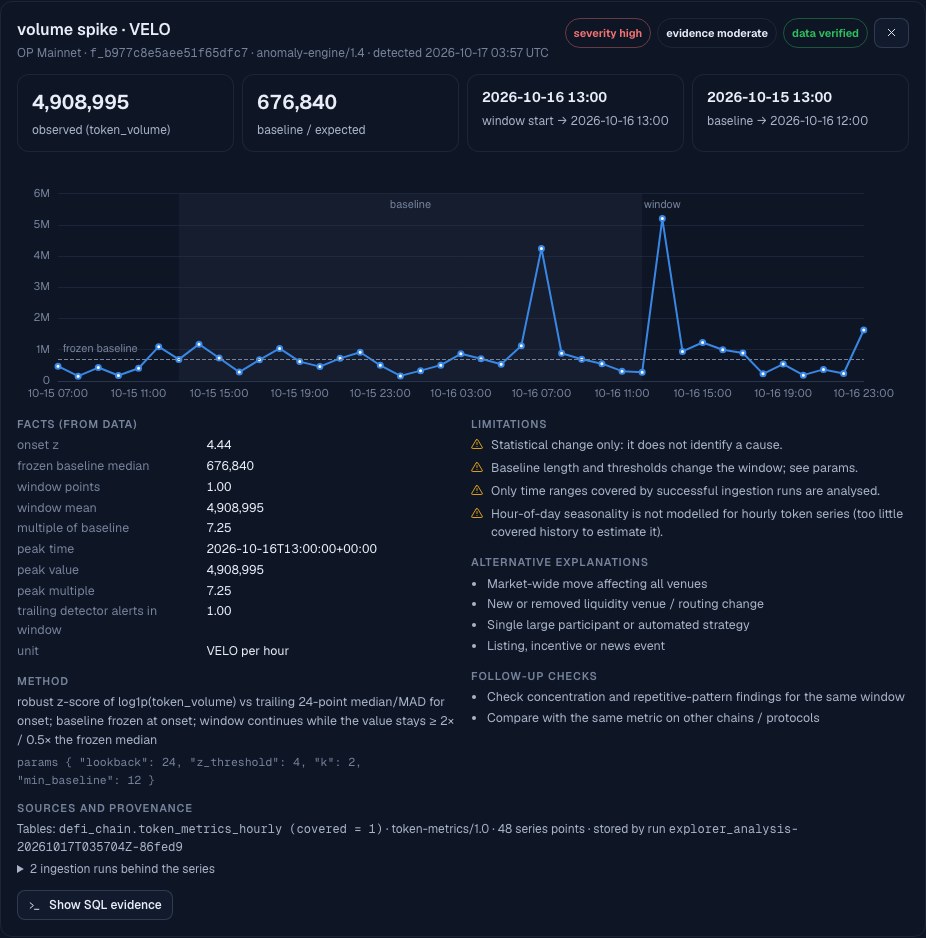Click the severity high badge

pyautogui.click(x=607, y=33)
